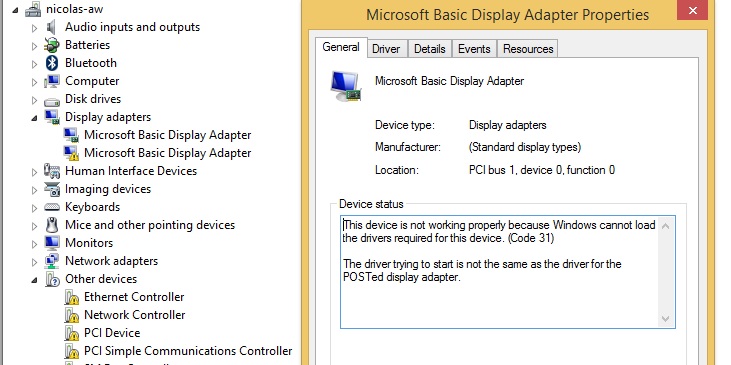Select the 'nicolas-aw' root label
Screen dimensions: 731x365
point(75,9)
